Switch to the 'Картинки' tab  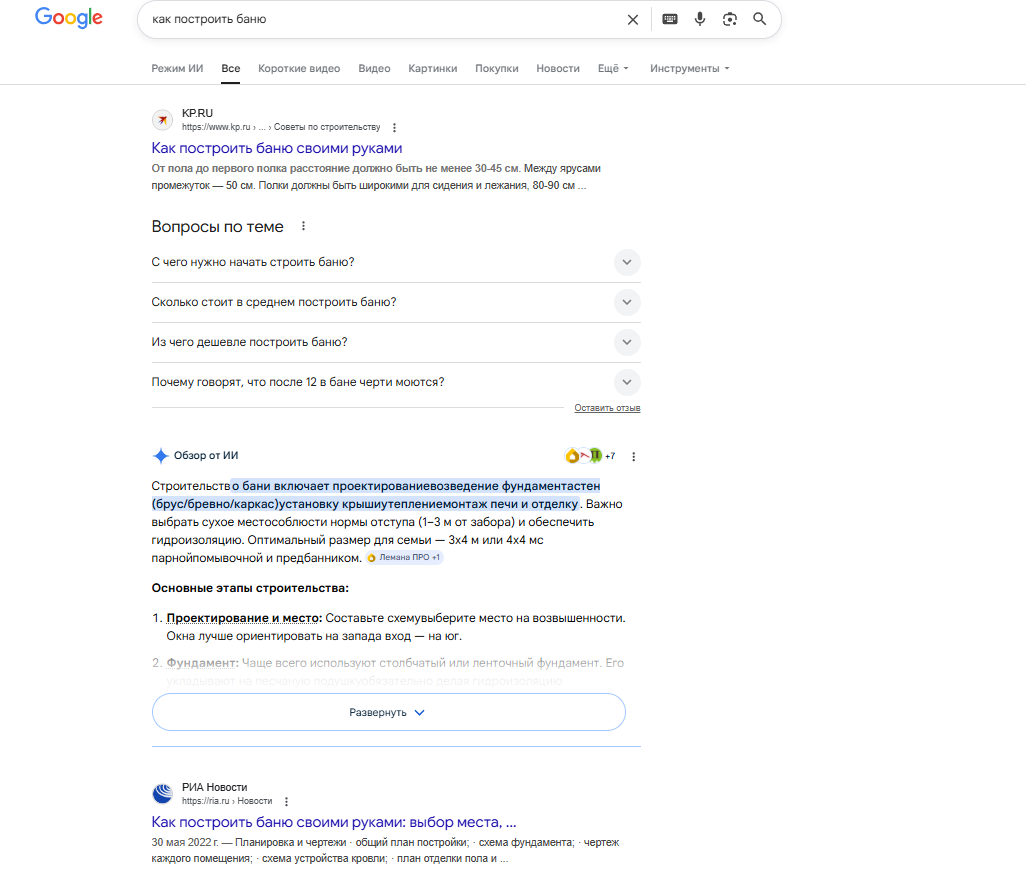coord(432,69)
